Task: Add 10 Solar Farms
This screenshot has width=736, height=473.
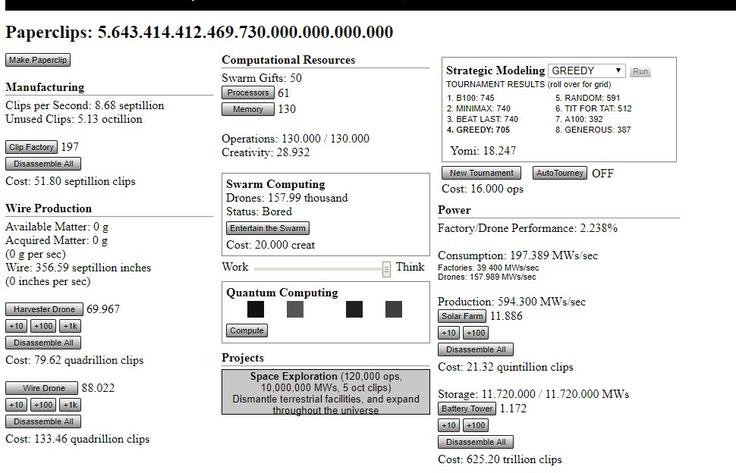Action: tap(449, 333)
